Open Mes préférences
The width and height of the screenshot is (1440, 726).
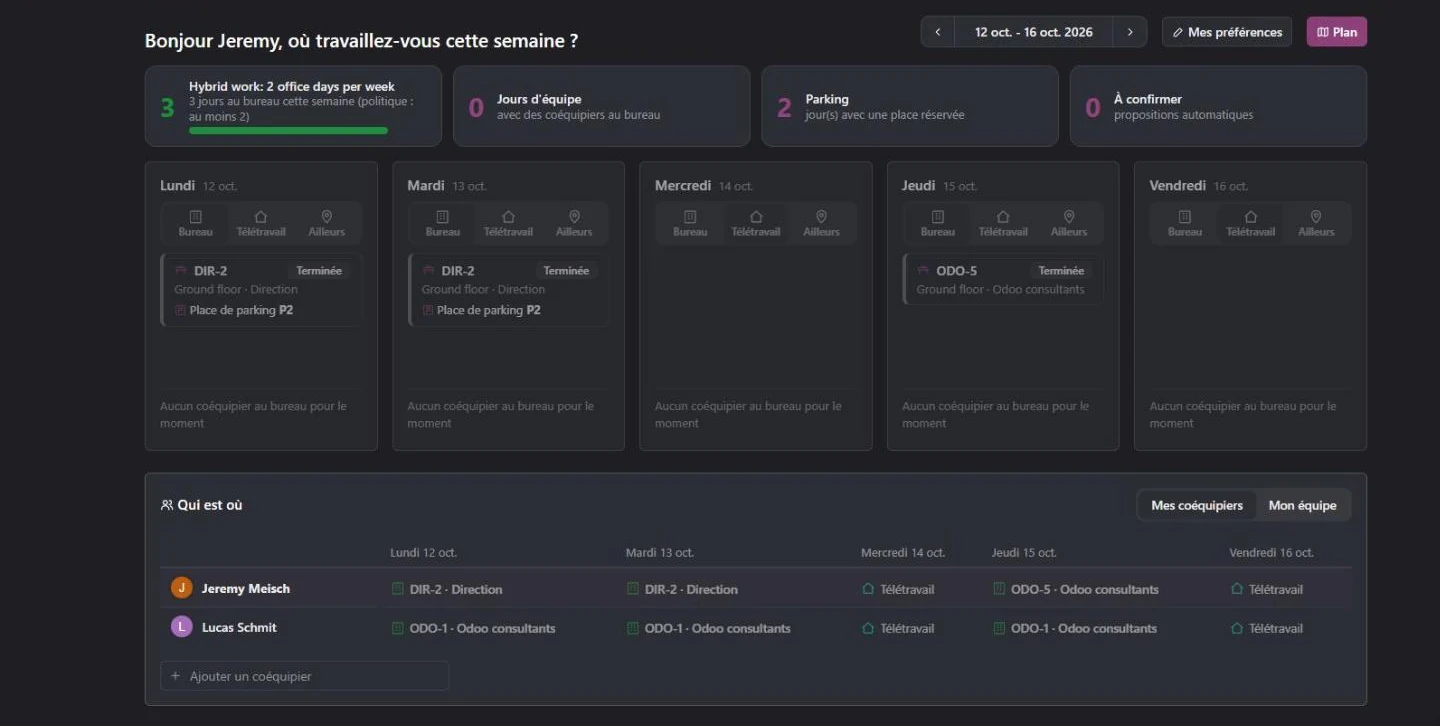pyautogui.click(x=1227, y=32)
